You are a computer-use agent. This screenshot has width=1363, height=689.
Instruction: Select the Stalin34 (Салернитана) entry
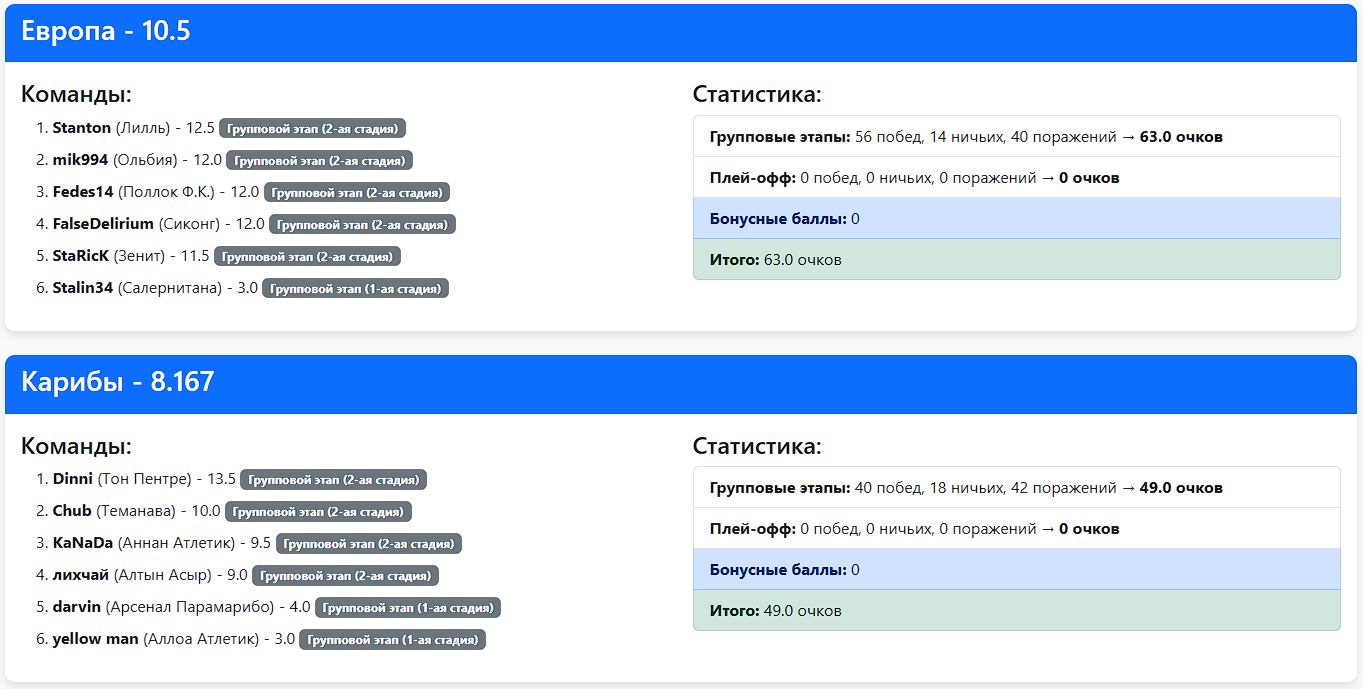click(x=243, y=288)
